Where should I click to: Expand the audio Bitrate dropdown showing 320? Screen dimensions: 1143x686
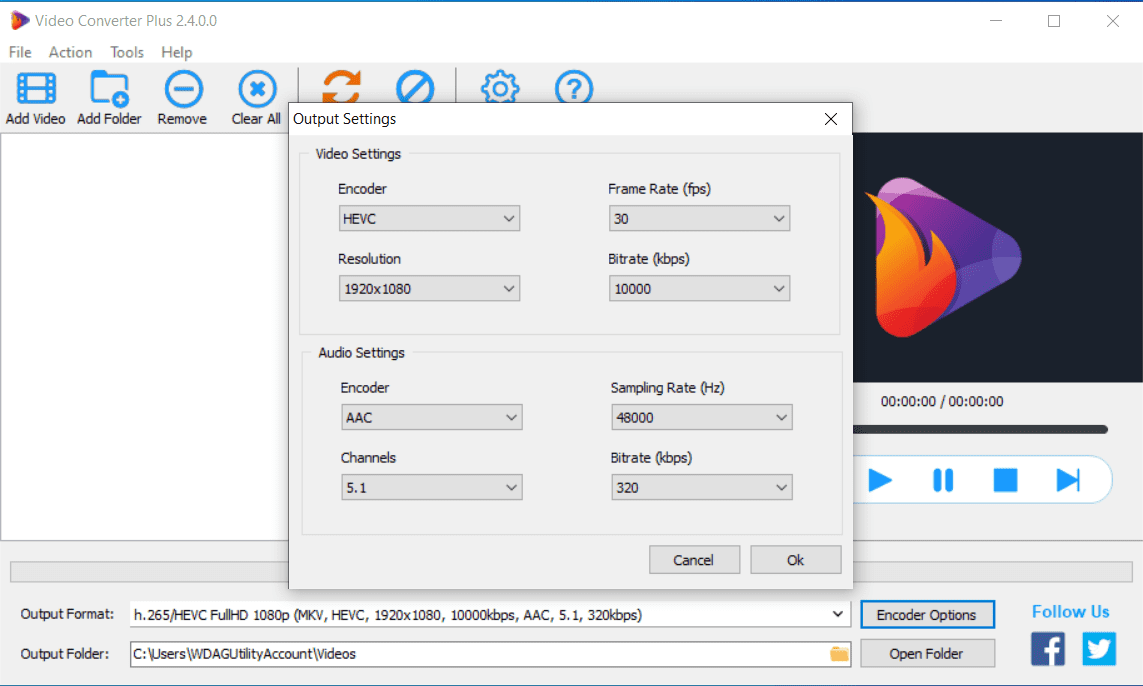702,488
